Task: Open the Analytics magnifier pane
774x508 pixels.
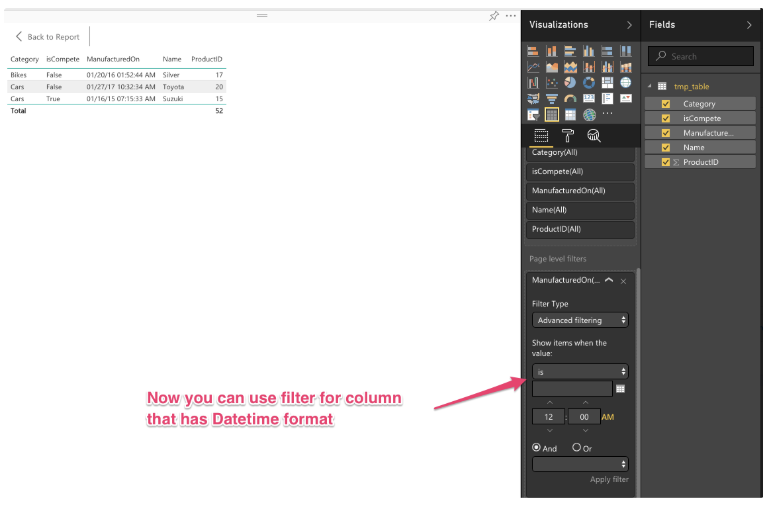Action: [x=593, y=136]
